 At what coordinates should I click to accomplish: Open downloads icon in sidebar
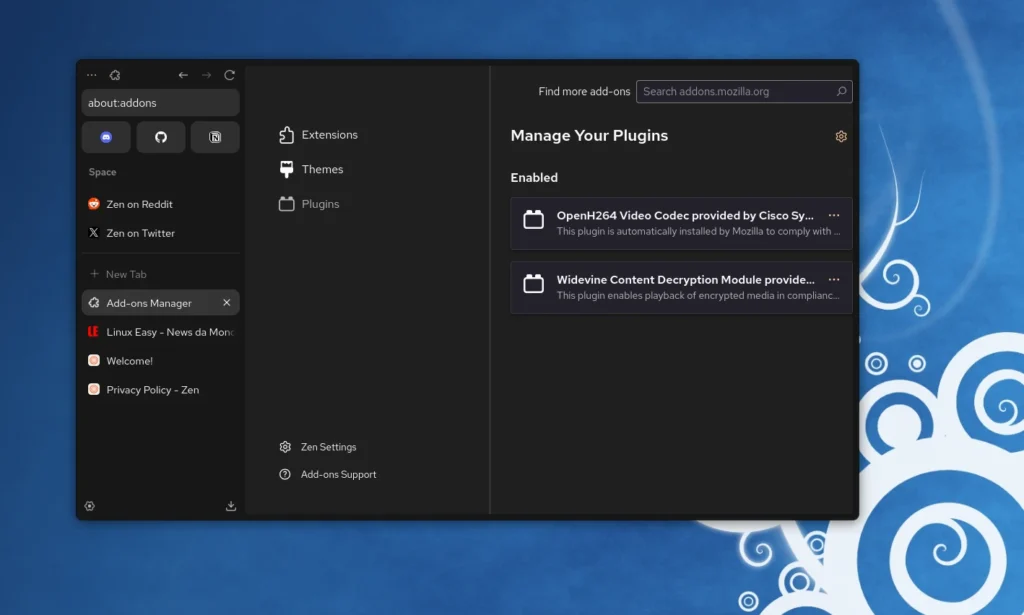[x=231, y=506]
